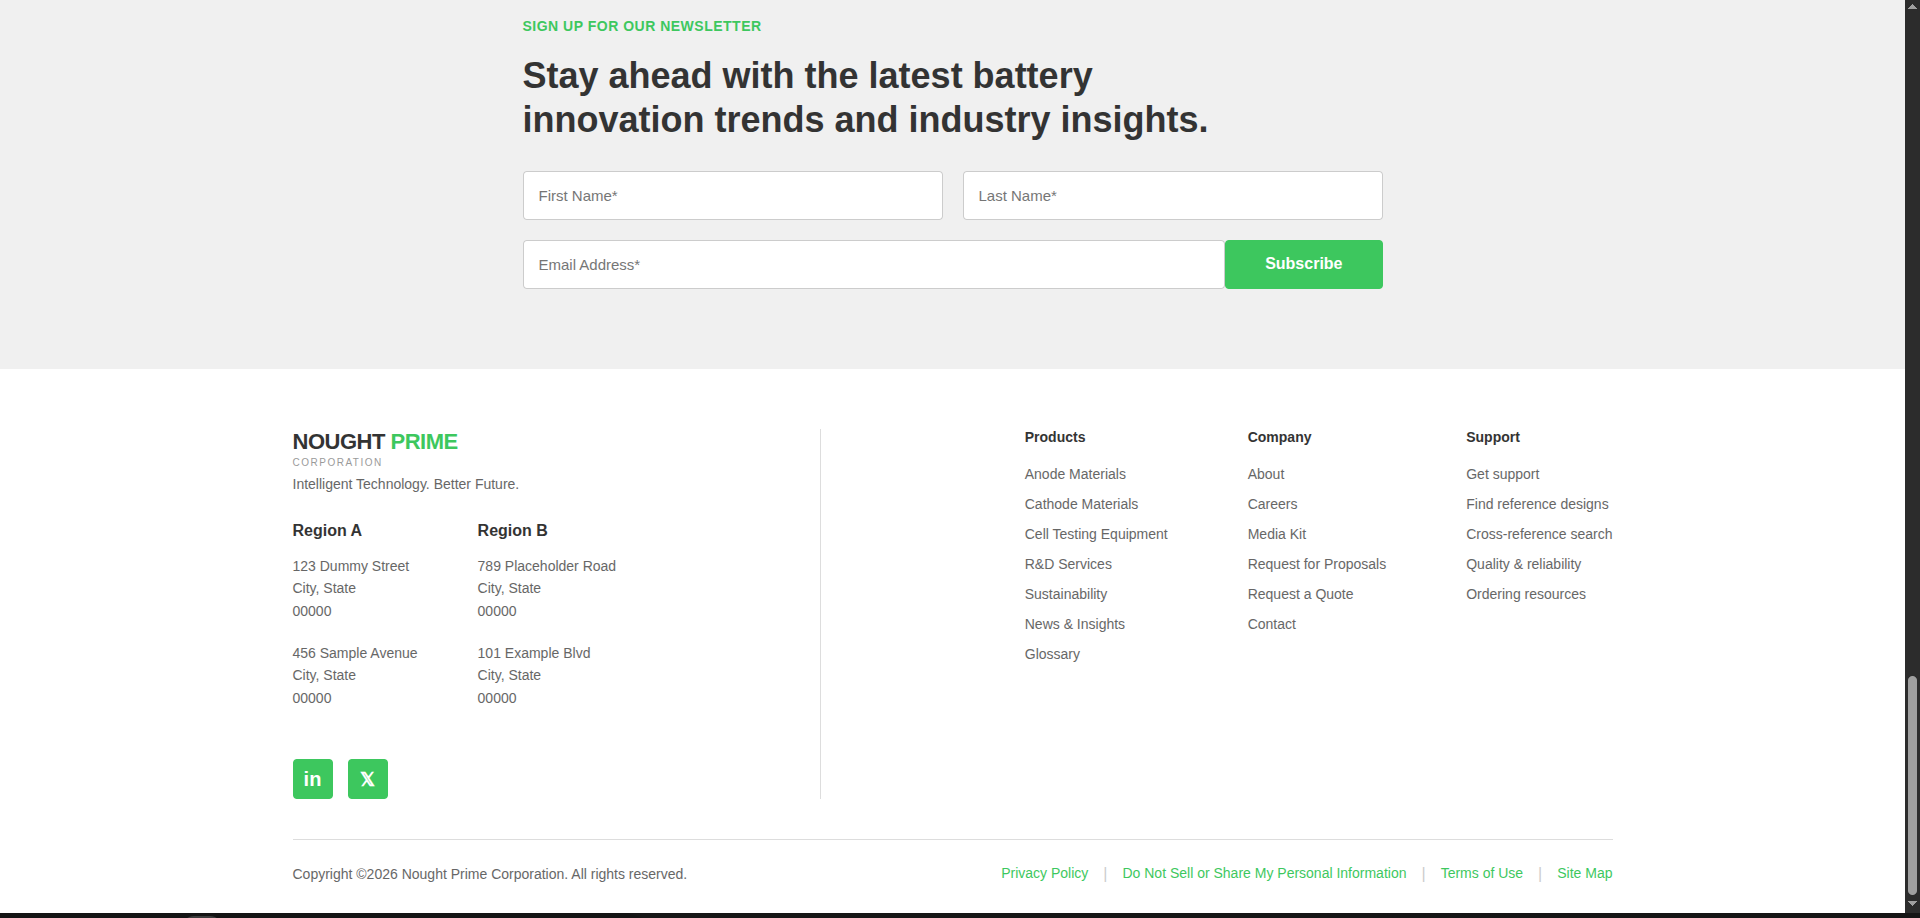Select Do Not Sell or Share My Personal Information
This screenshot has width=1920, height=918.
point(1263,873)
